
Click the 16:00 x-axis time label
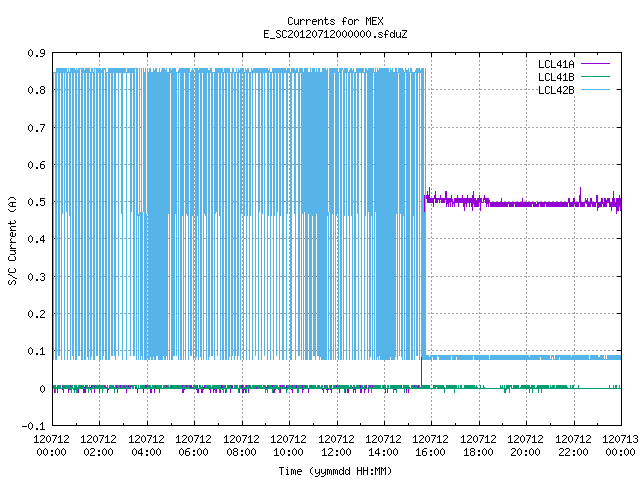pyautogui.click(x=431, y=452)
